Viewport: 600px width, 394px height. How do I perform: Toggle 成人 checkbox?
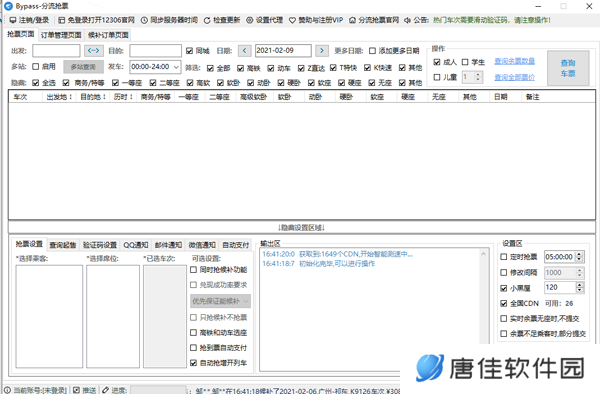[437, 62]
